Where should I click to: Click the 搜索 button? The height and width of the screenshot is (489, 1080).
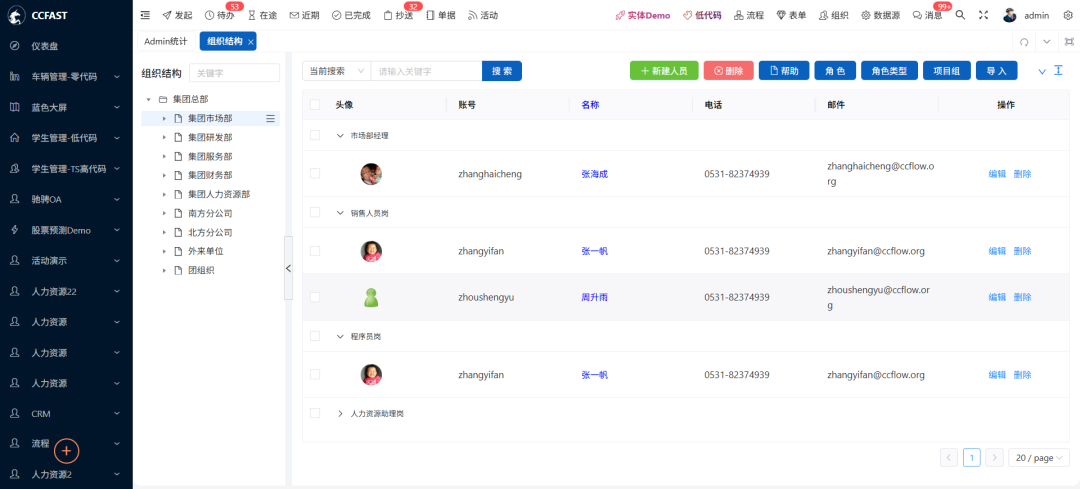pos(501,71)
